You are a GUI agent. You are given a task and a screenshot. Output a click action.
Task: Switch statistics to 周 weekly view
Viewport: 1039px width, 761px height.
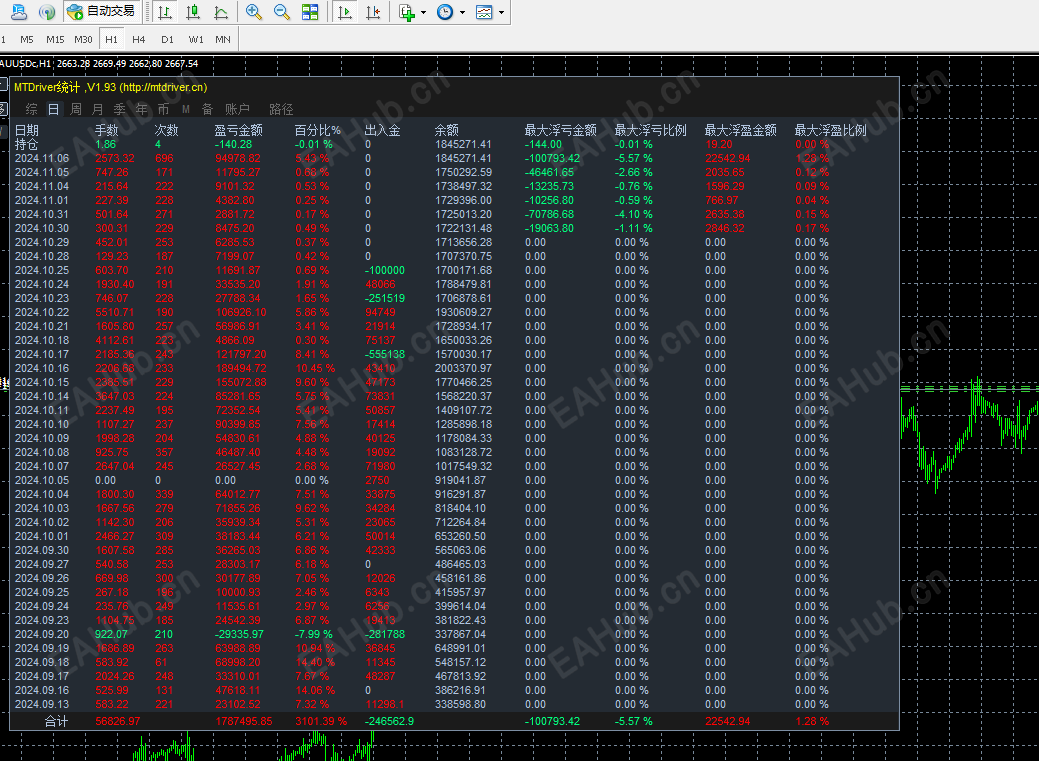coord(76,109)
